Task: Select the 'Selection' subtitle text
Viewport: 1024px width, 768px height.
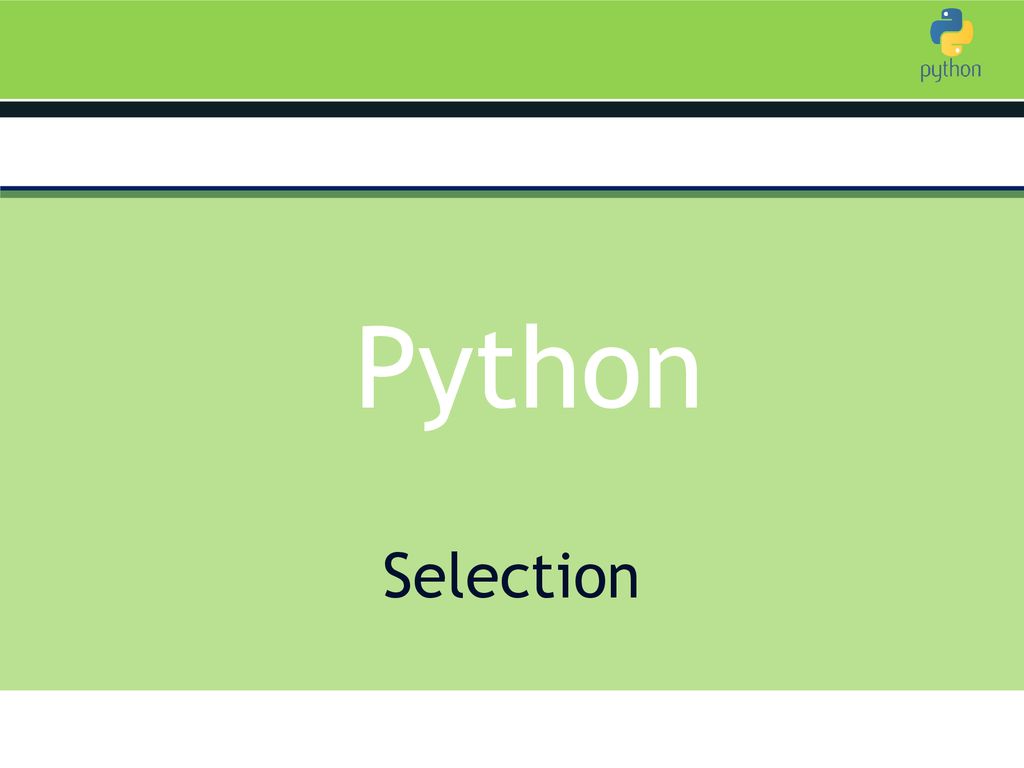Action: (x=511, y=575)
